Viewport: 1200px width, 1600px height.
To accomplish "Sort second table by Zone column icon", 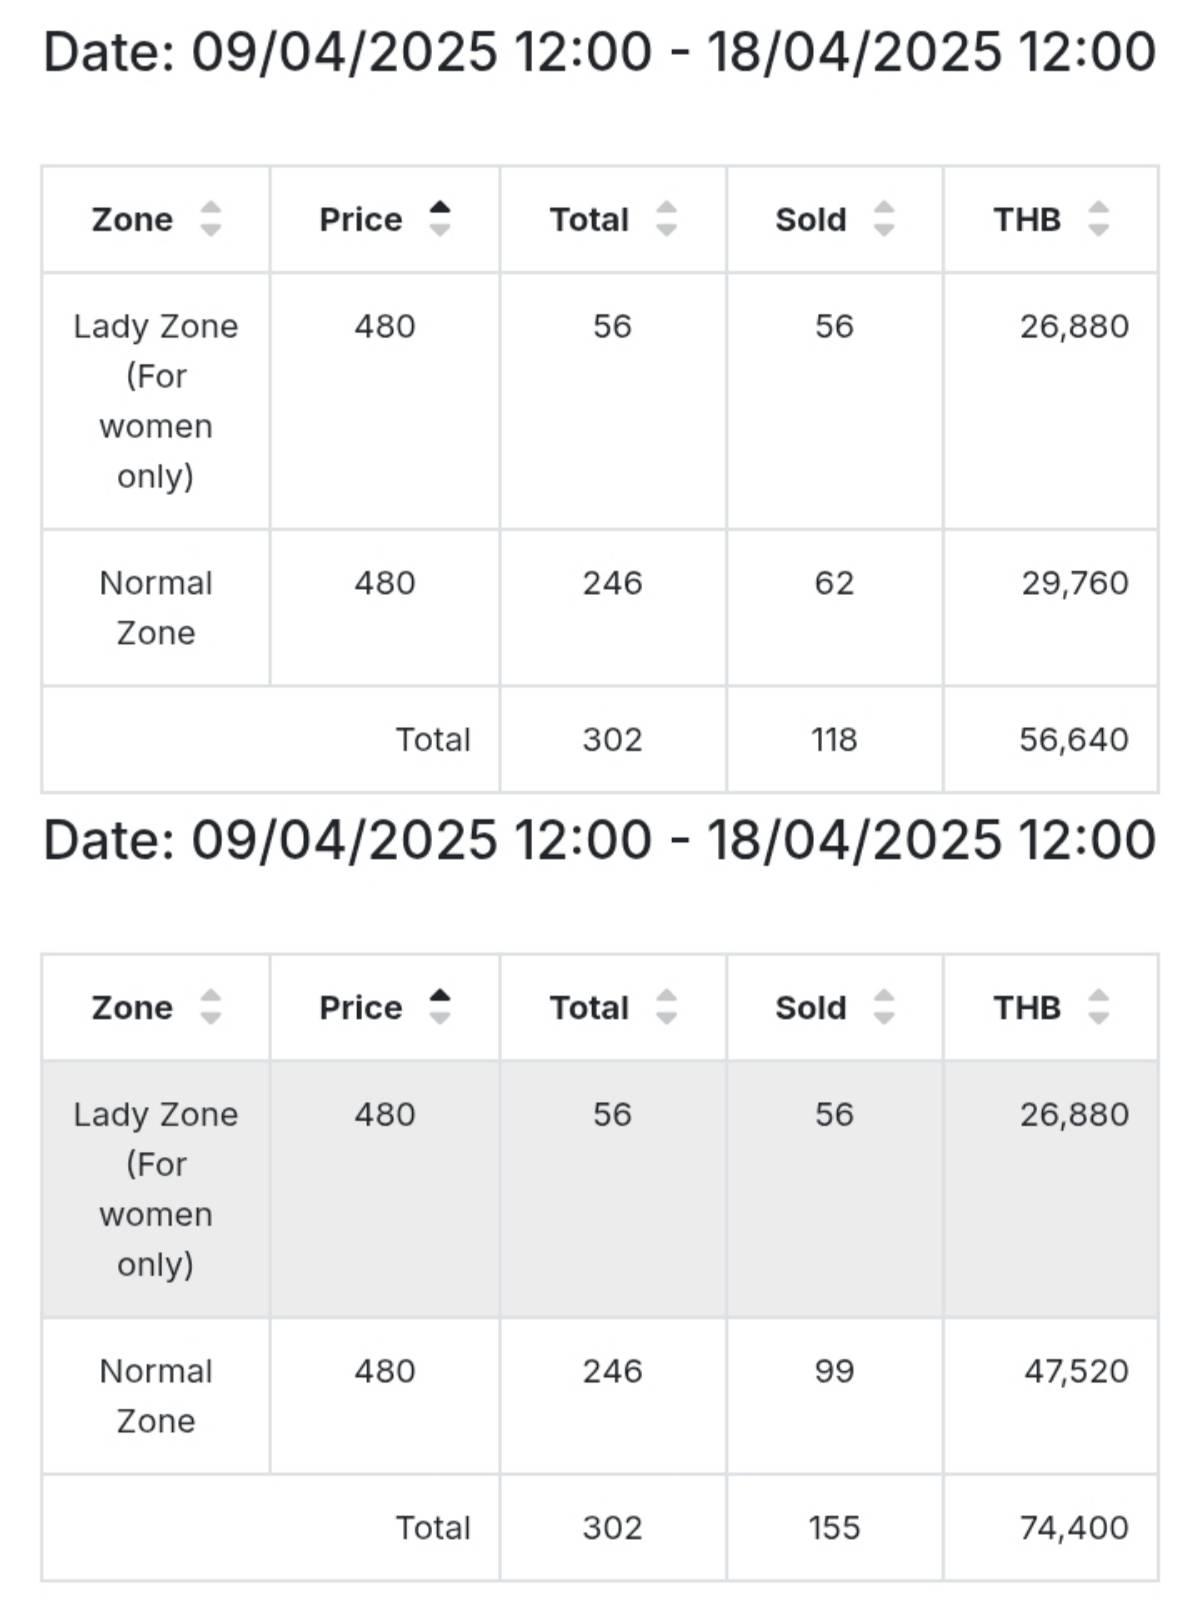I will [210, 1007].
